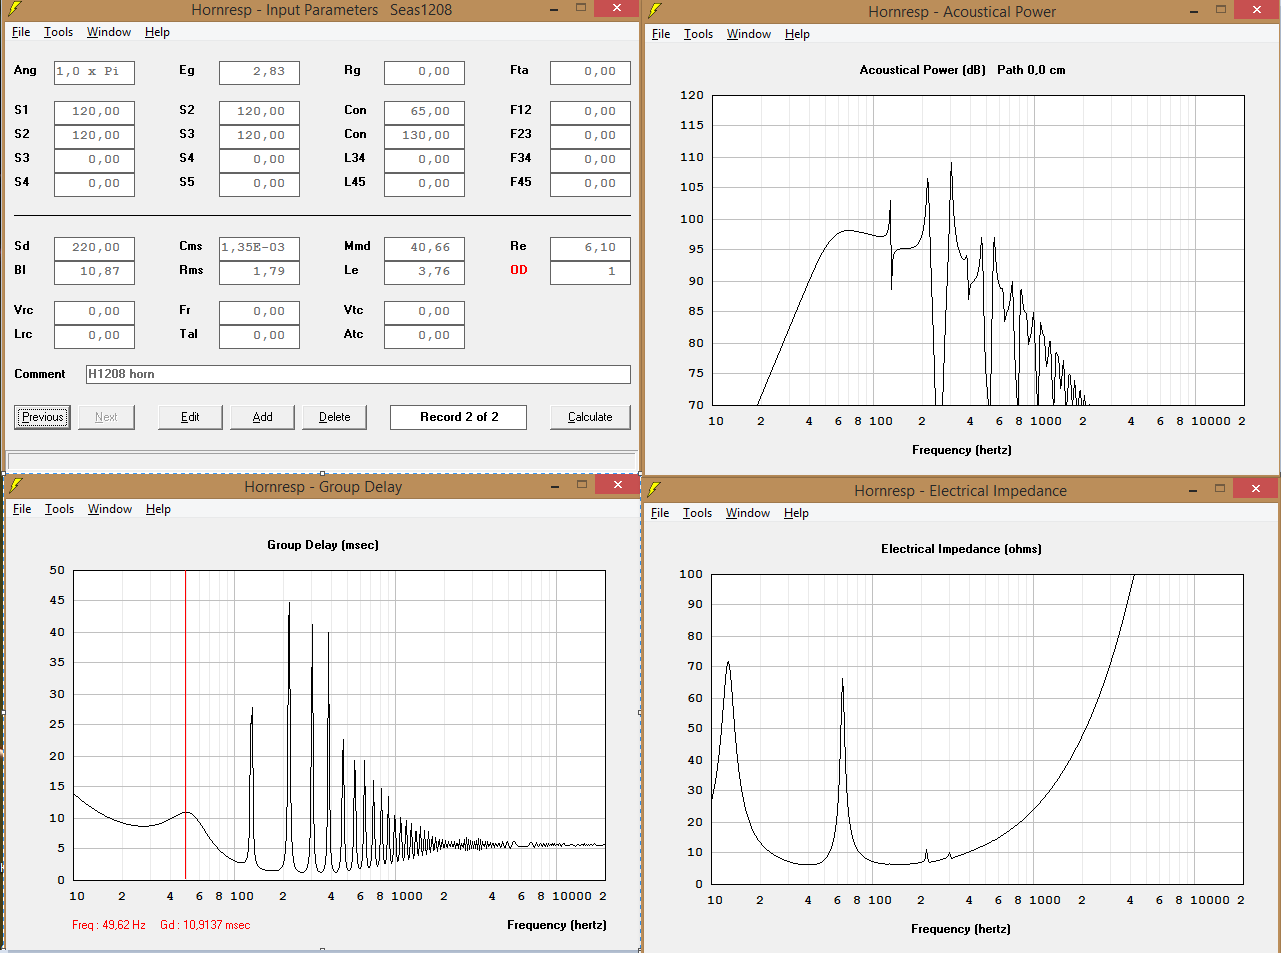Click the S1 field with 120,00
Image resolution: width=1281 pixels, height=953 pixels.
(x=94, y=112)
